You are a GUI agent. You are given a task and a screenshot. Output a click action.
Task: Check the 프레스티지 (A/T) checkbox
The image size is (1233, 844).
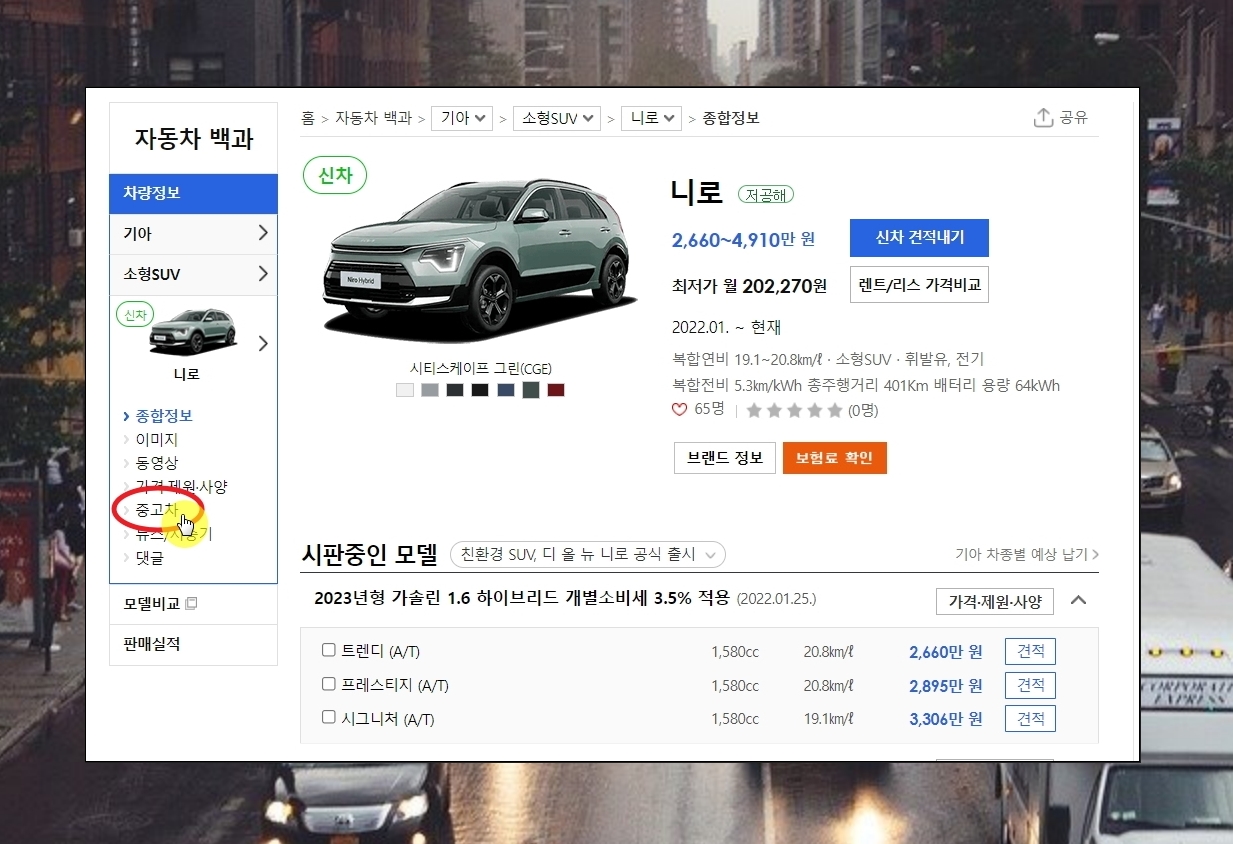[x=328, y=684]
